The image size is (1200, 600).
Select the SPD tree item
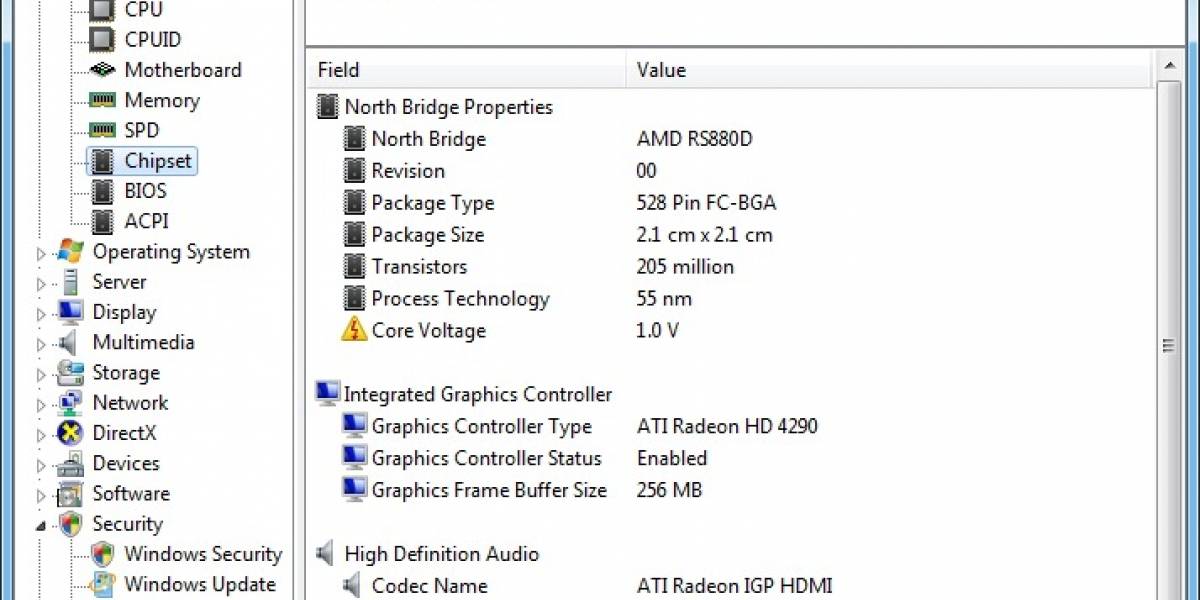142,130
